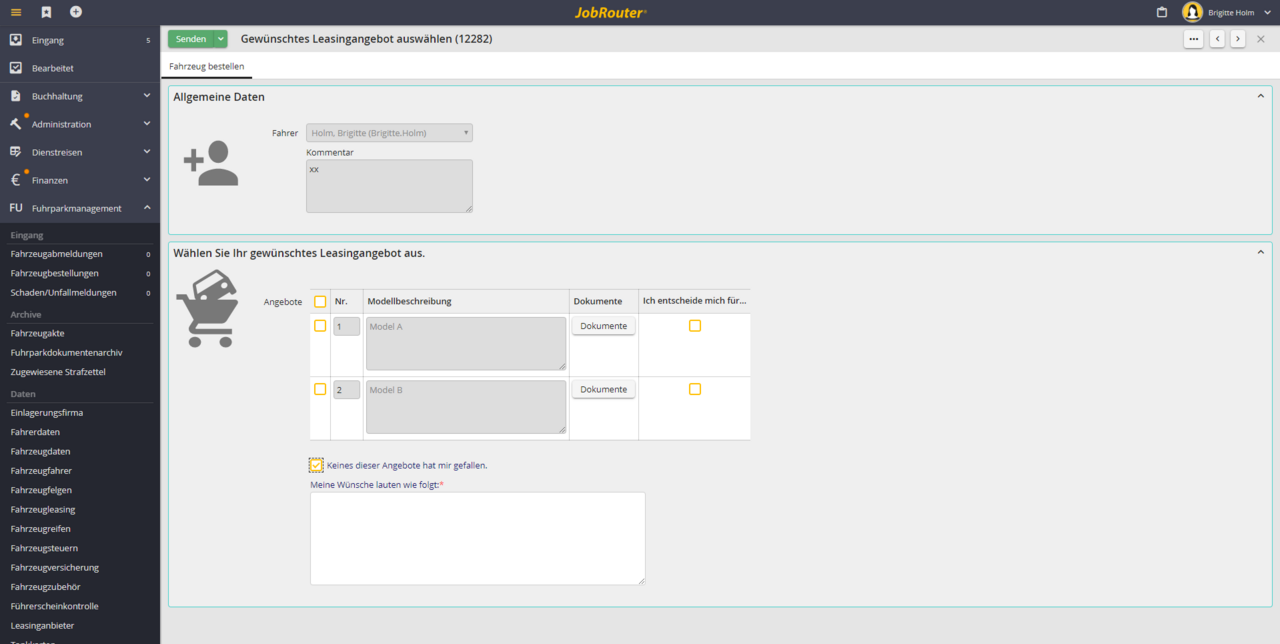Click the FU Fuhrparkmanagement icon
The height and width of the screenshot is (644, 1280).
tap(15, 208)
